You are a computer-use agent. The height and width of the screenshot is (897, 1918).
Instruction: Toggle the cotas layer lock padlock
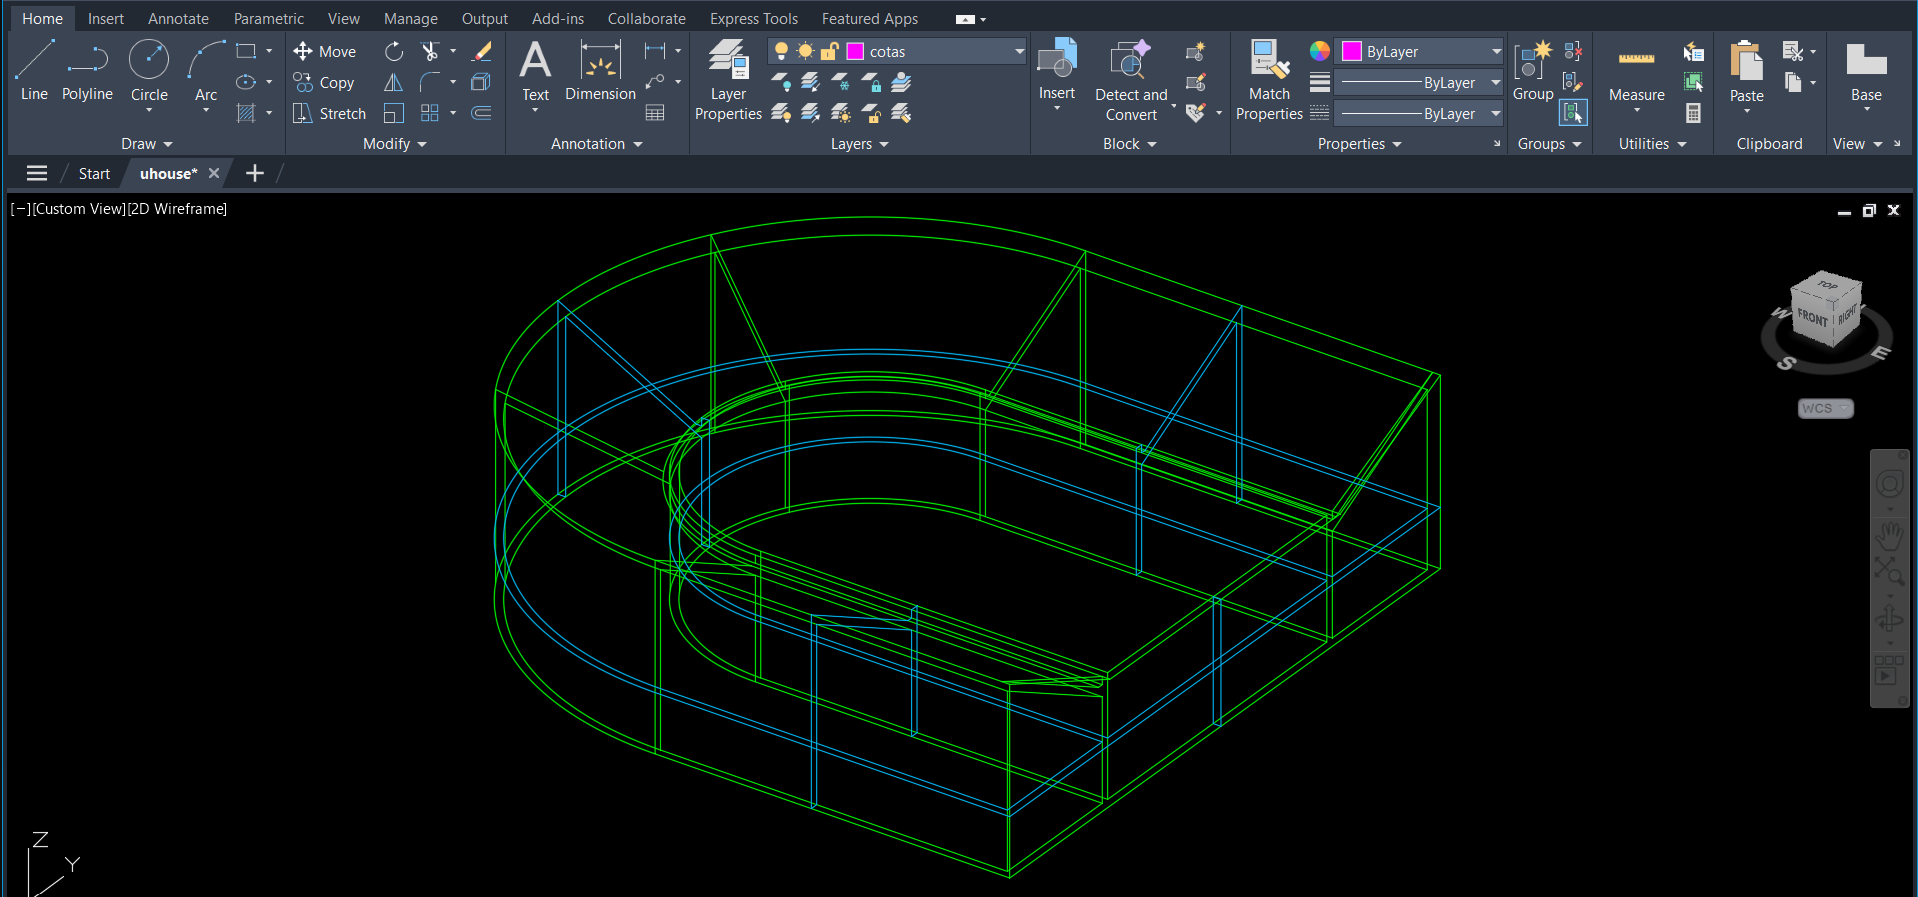tap(829, 52)
